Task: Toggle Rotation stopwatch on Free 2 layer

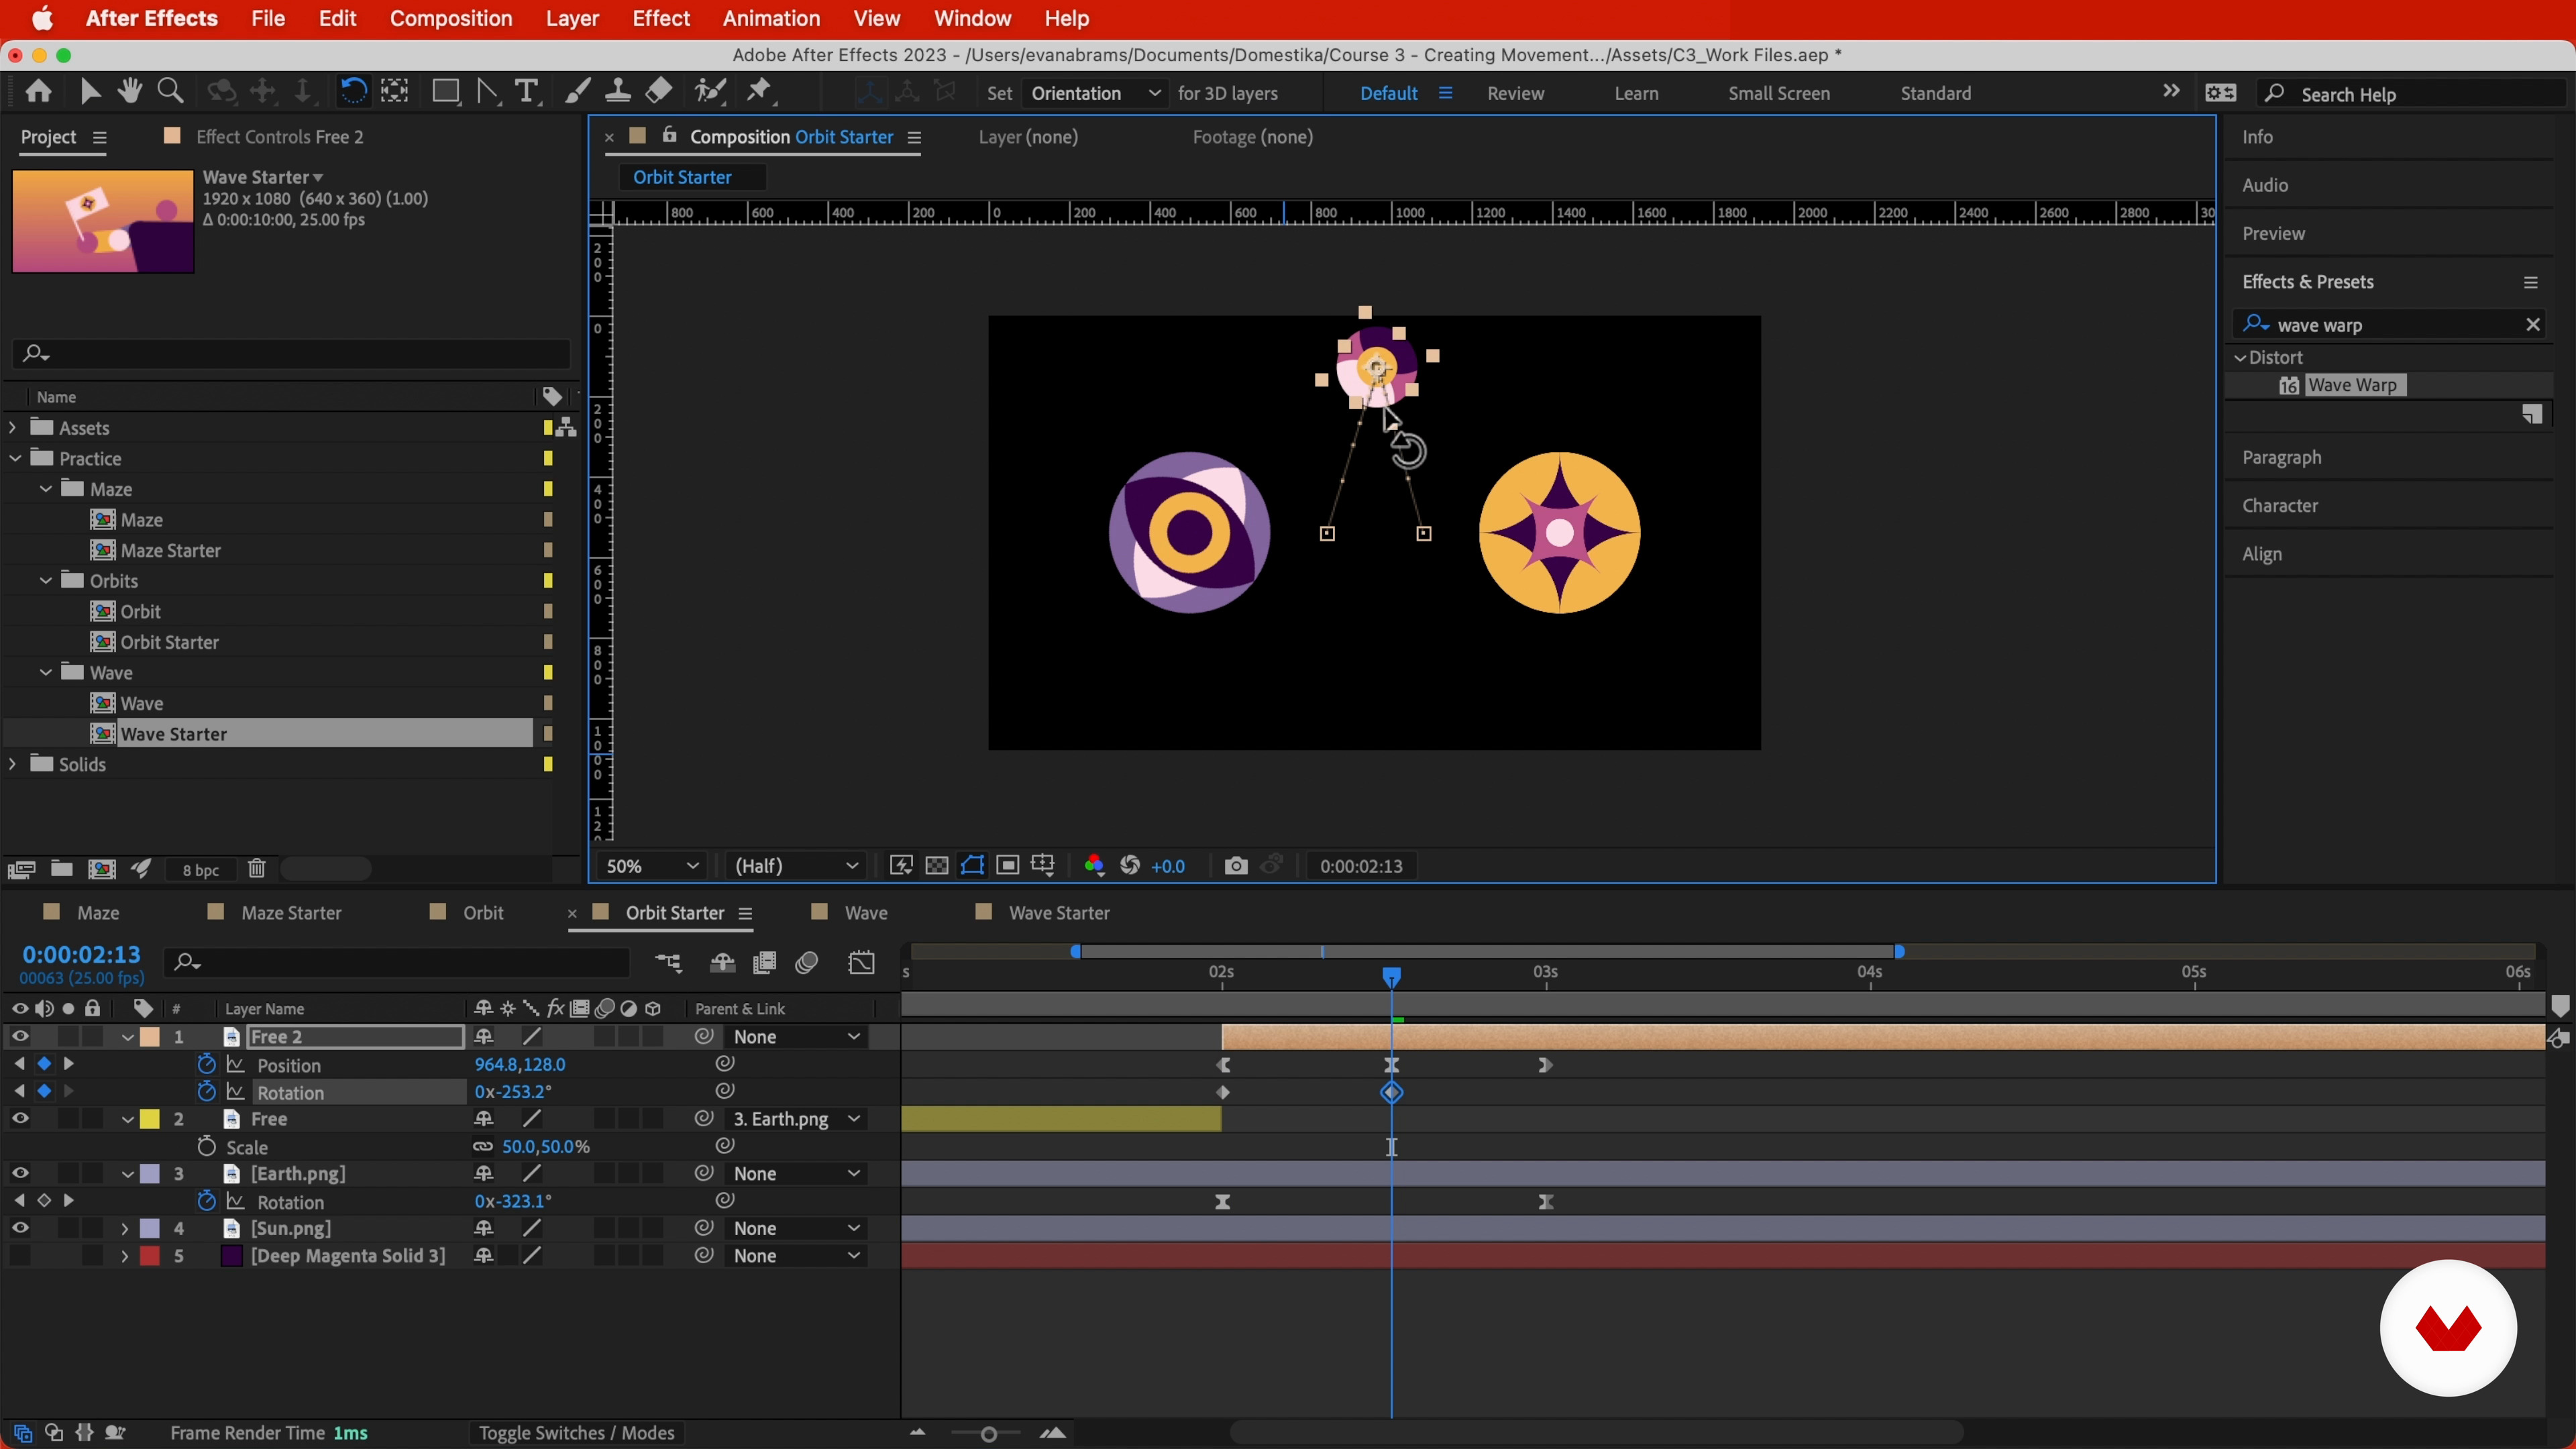Action: (207, 1092)
